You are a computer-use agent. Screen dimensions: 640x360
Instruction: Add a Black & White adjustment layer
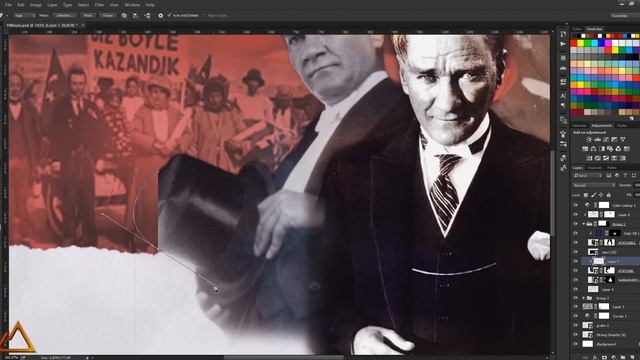tap(602, 149)
